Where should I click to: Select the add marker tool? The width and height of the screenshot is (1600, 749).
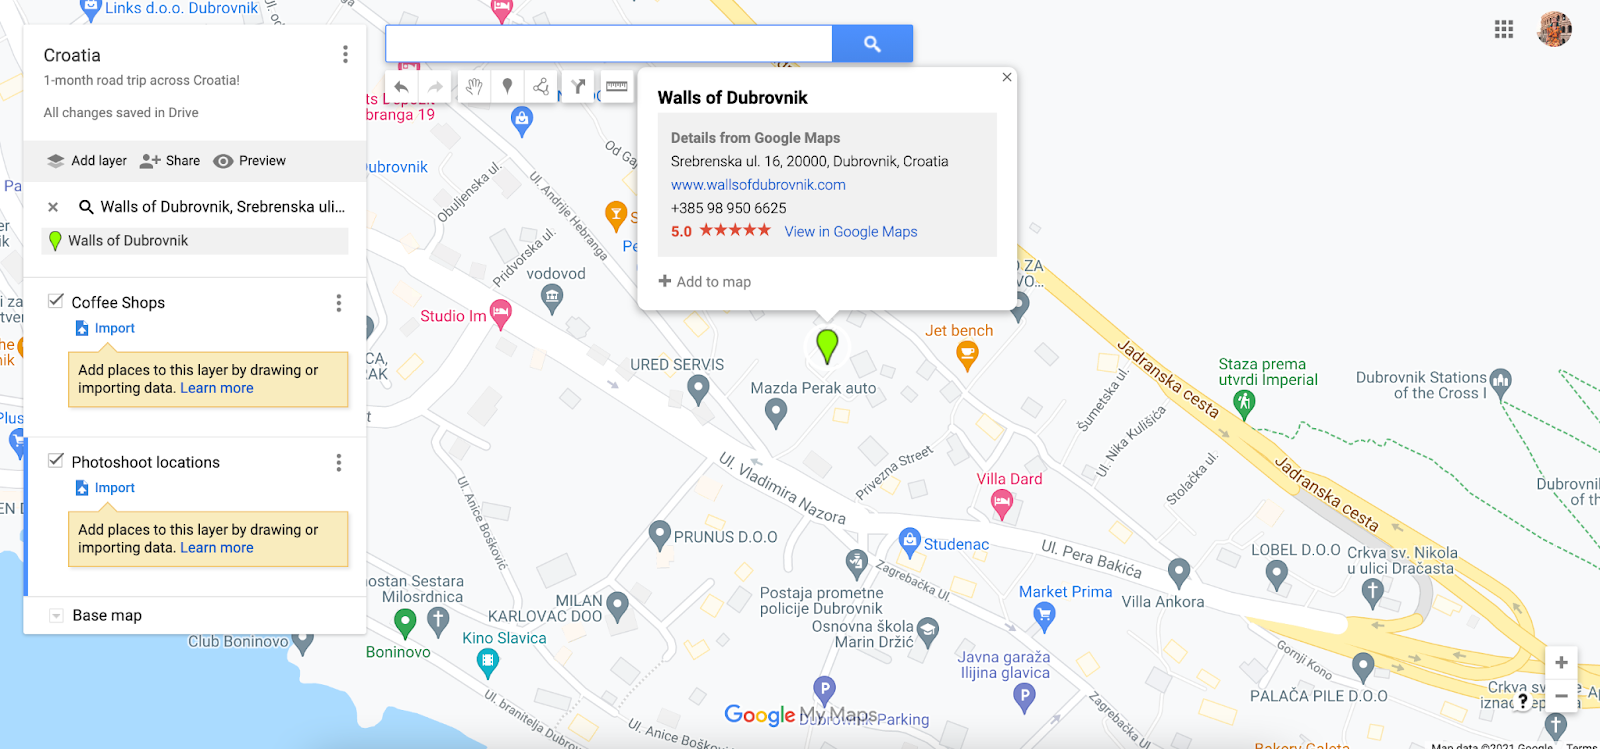pos(508,87)
